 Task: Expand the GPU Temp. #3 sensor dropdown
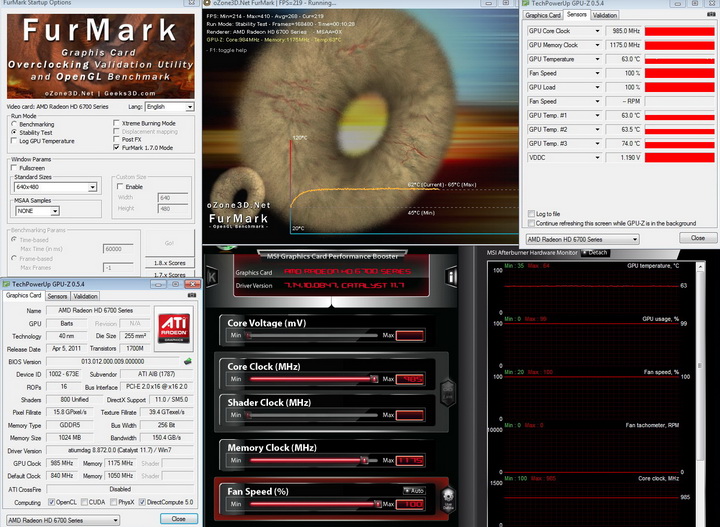click(597, 144)
